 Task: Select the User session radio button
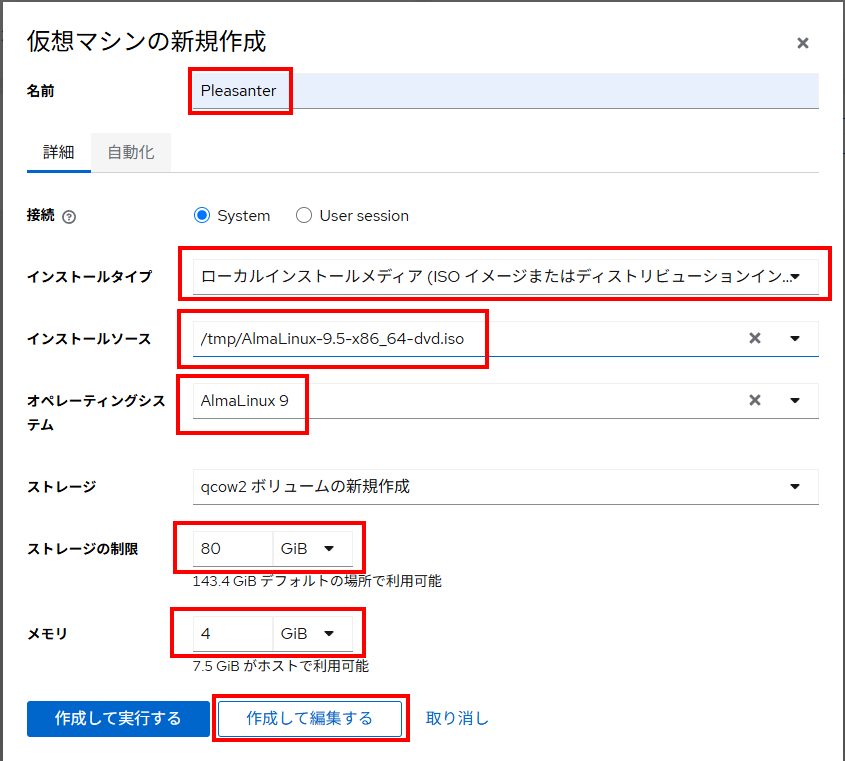[304, 215]
